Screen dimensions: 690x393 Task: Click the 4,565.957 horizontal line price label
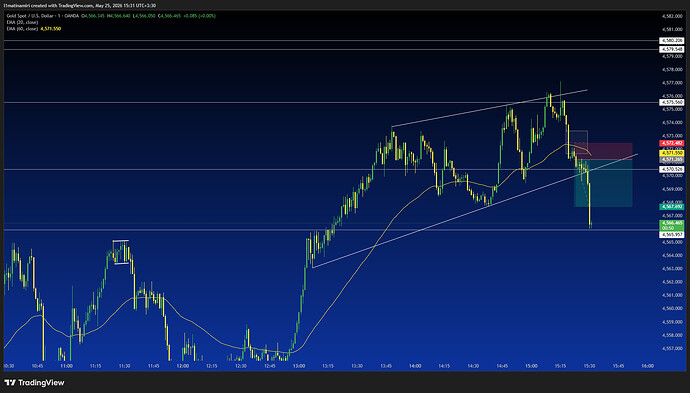coord(672,235)
